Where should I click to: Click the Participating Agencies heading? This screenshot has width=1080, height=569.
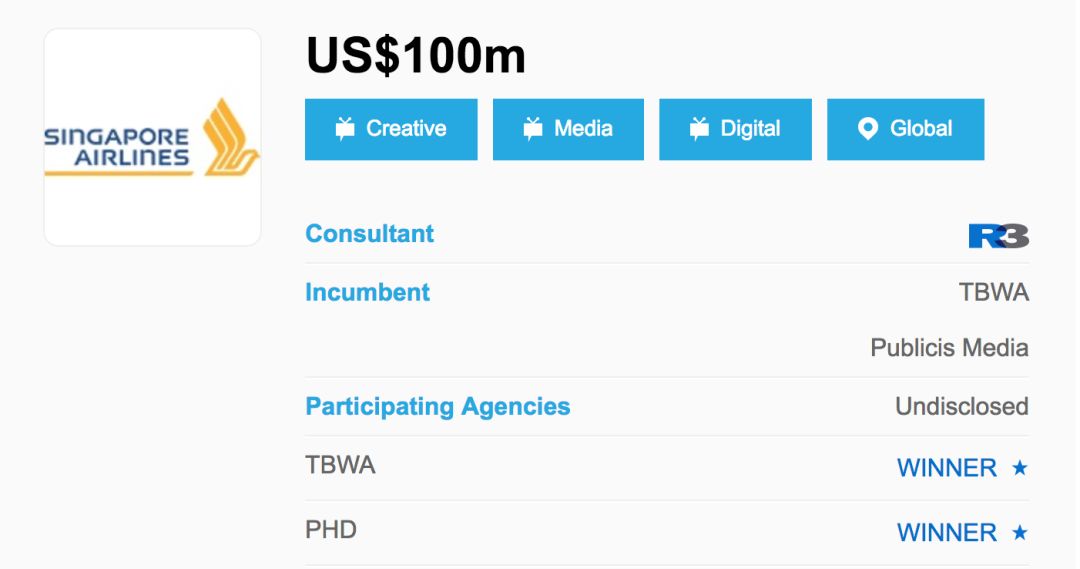pyautogui.click(x=437, y=406)
